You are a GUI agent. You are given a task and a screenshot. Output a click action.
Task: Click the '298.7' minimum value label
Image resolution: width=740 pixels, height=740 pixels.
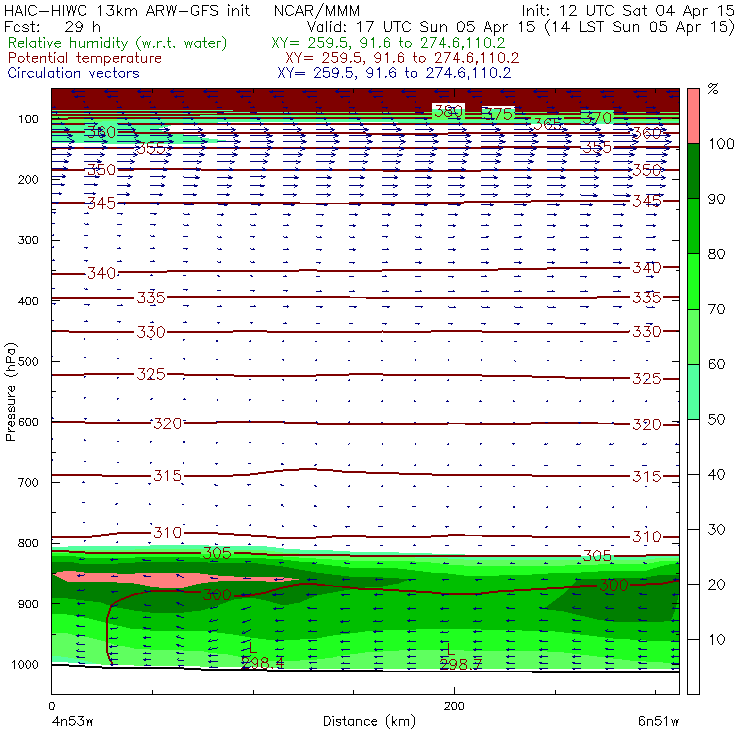[x=461, y=664]
